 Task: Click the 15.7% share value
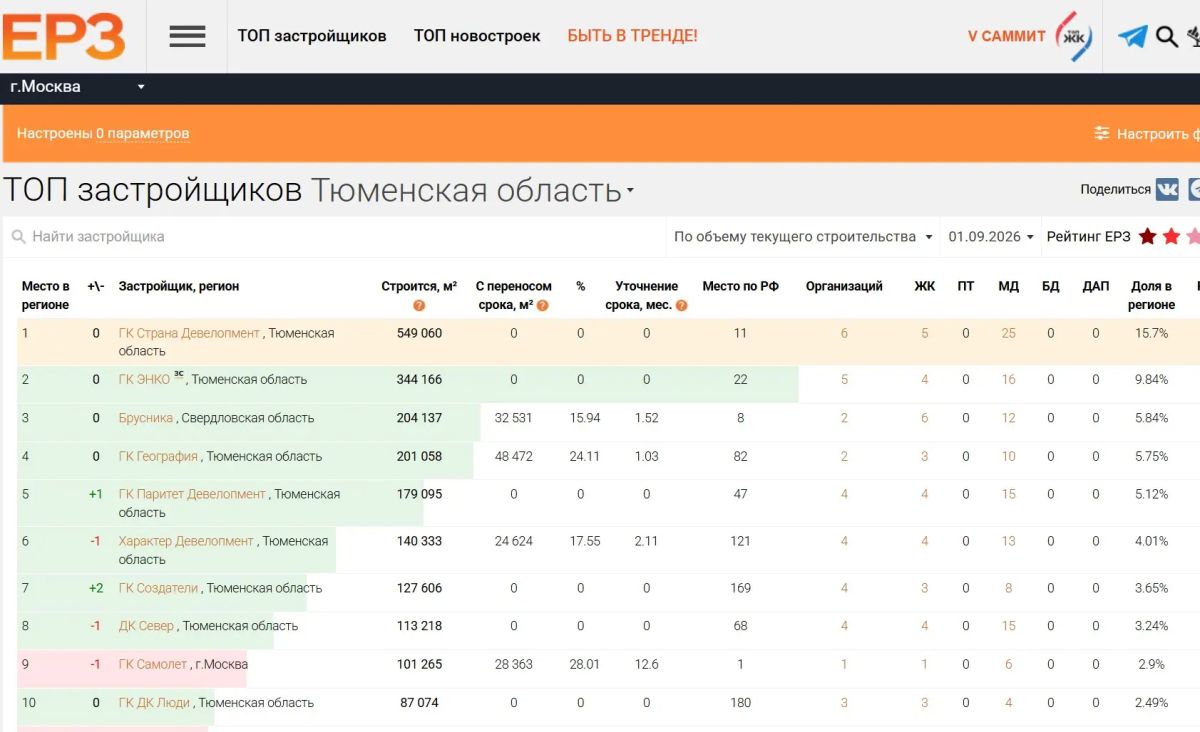click(x=1151, y=333)
